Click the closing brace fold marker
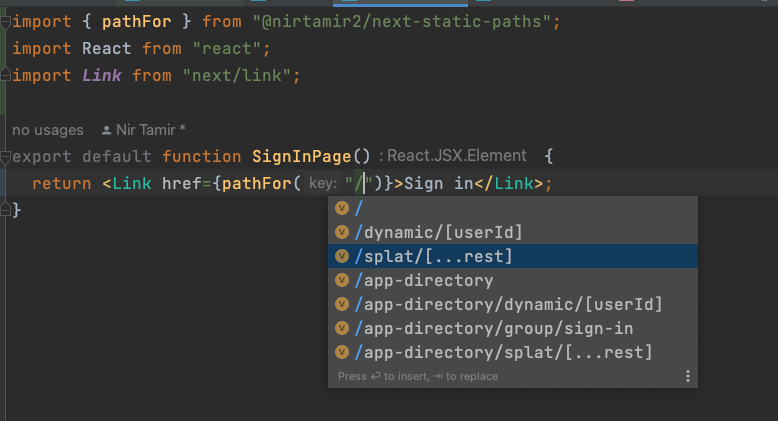 [x=5, y=210]
